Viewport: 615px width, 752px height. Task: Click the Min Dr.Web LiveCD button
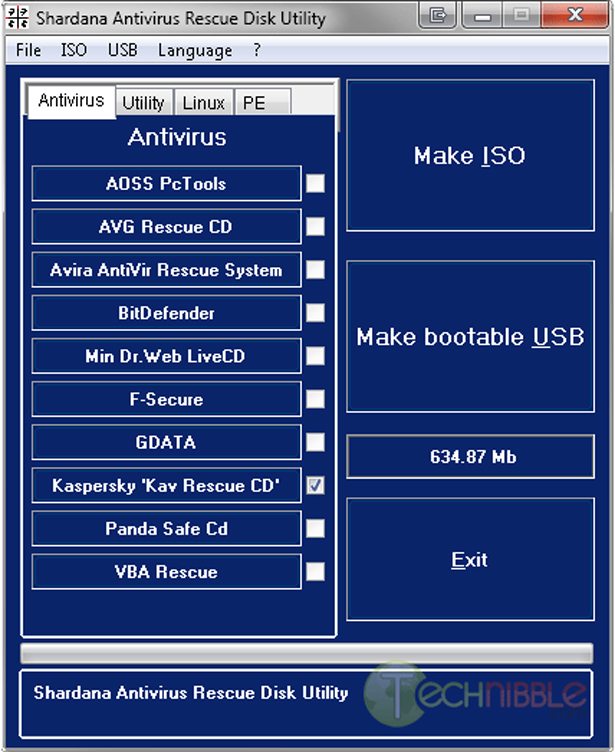point(166,356)
